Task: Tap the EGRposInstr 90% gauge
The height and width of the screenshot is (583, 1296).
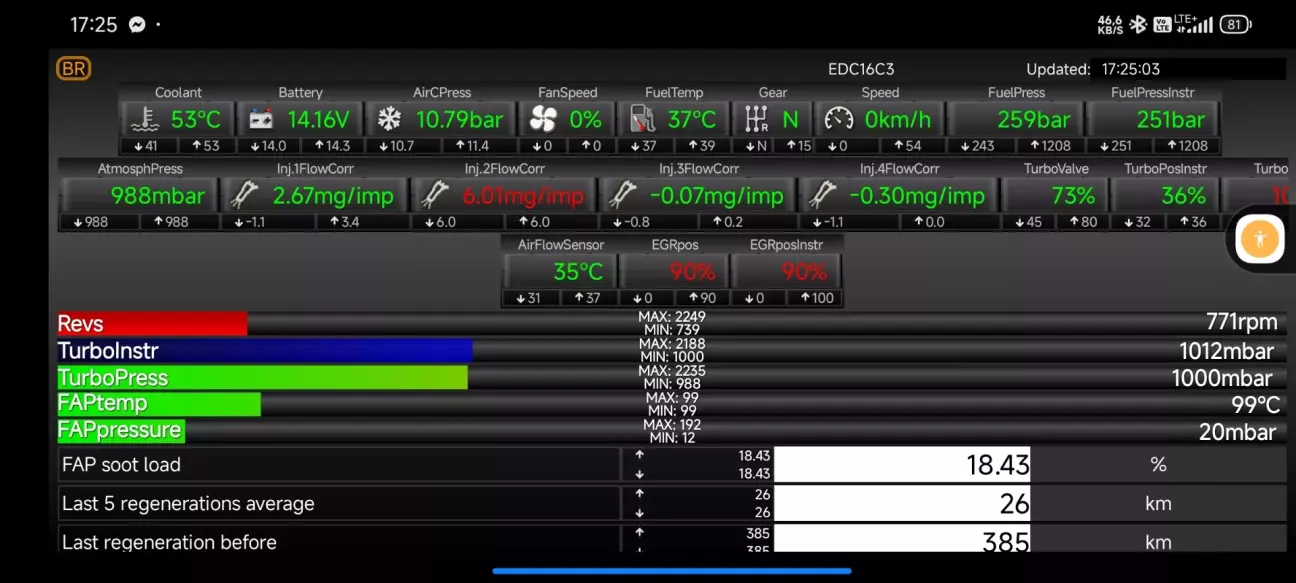Action: coord(787,271)
